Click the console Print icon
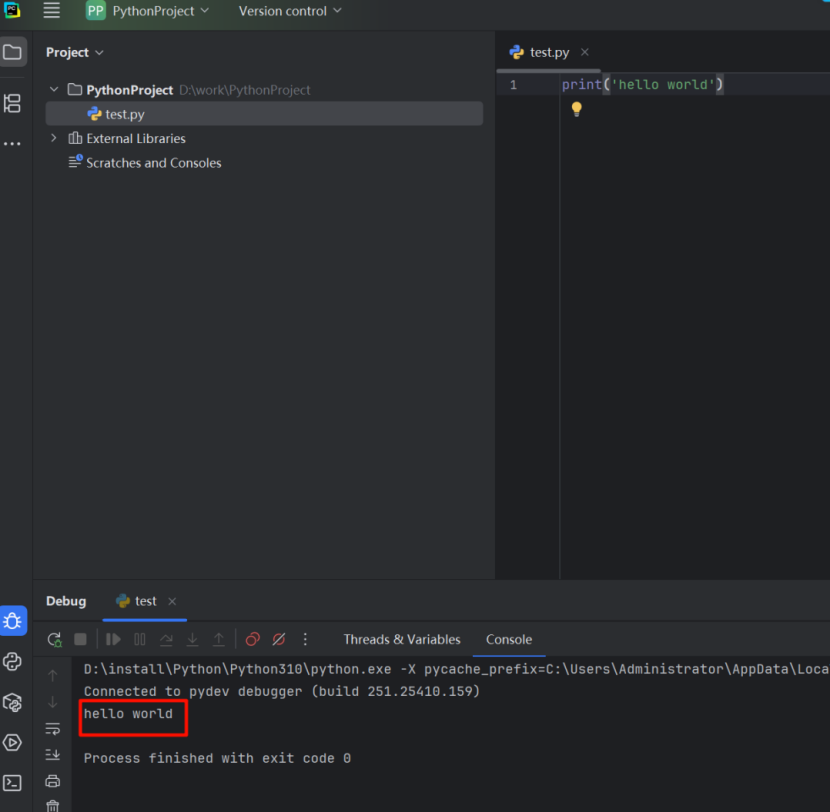This screenshot has height=812, width=830. pos(52,781)
